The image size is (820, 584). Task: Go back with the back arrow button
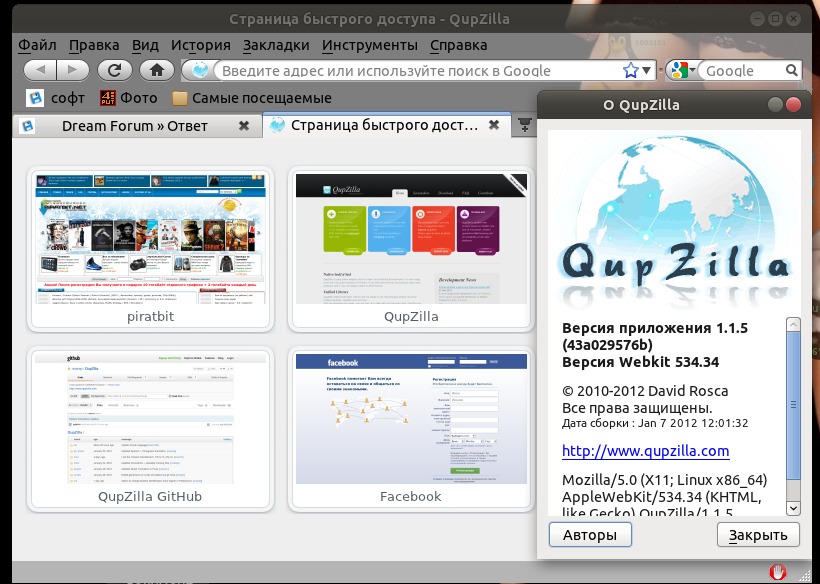pyautogui.click(x=40, y=70)
